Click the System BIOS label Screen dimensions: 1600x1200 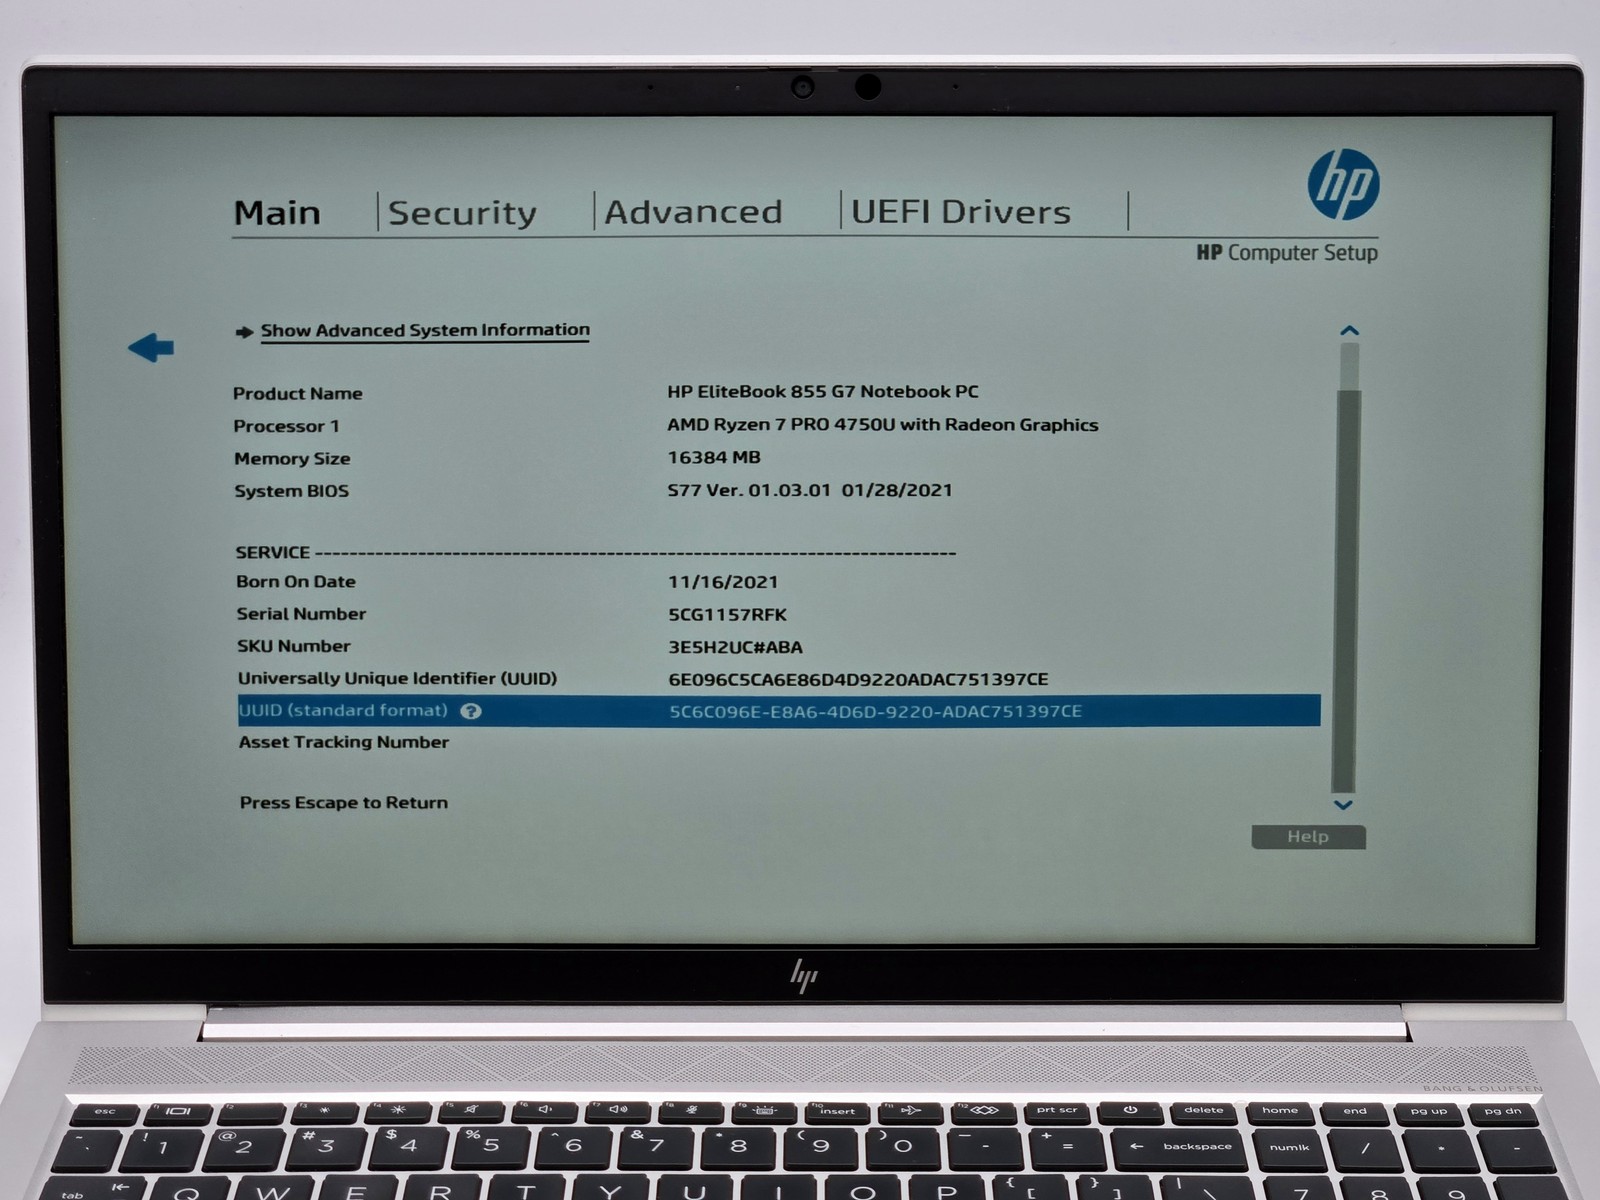(x=291, y=491)
